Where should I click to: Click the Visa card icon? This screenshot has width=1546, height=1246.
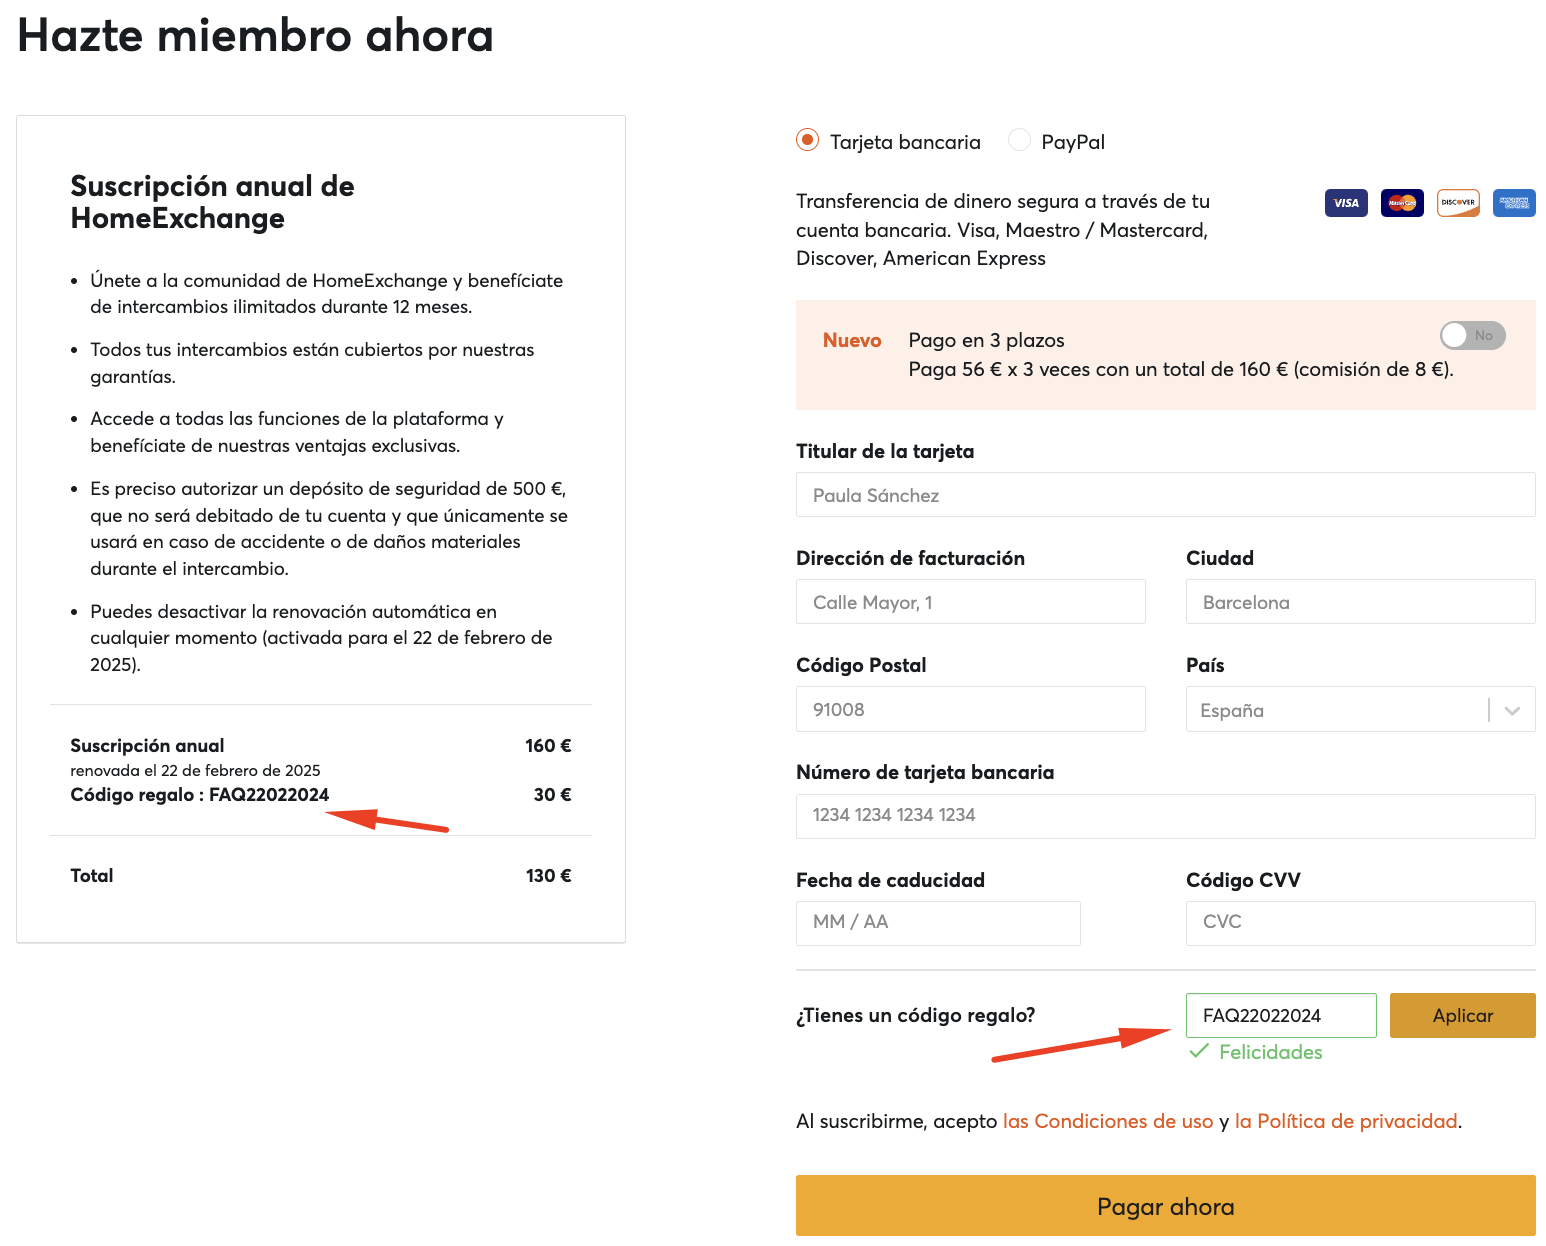[x=1346, y=203]
